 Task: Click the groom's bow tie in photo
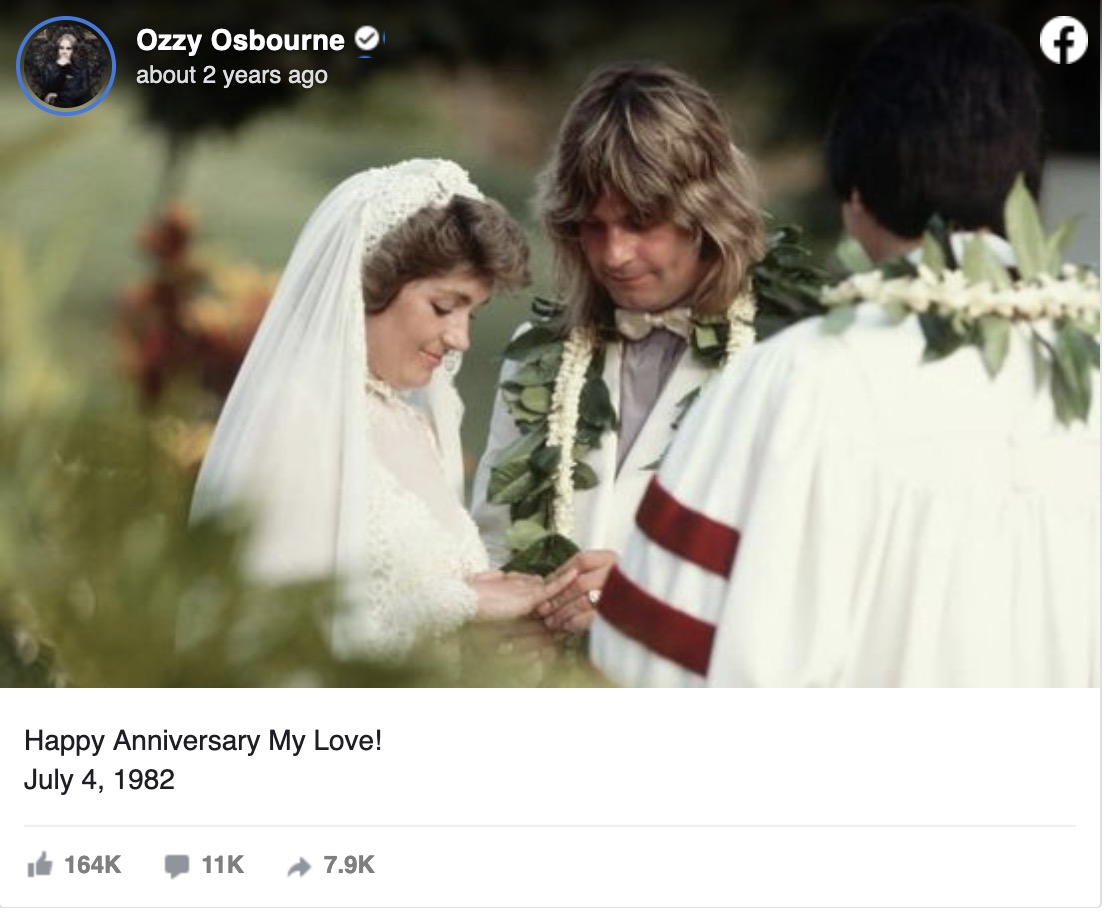pyautogui.click(x=652, y=322)
